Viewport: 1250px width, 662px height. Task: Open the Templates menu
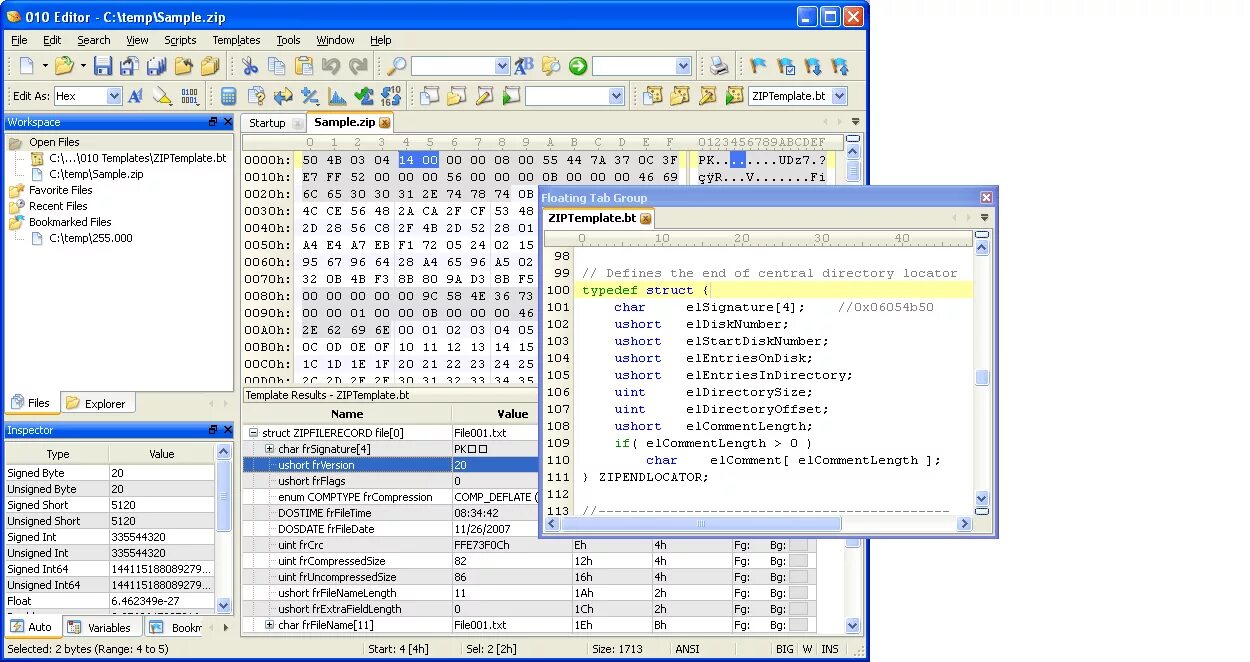click(x=236, y=40)
